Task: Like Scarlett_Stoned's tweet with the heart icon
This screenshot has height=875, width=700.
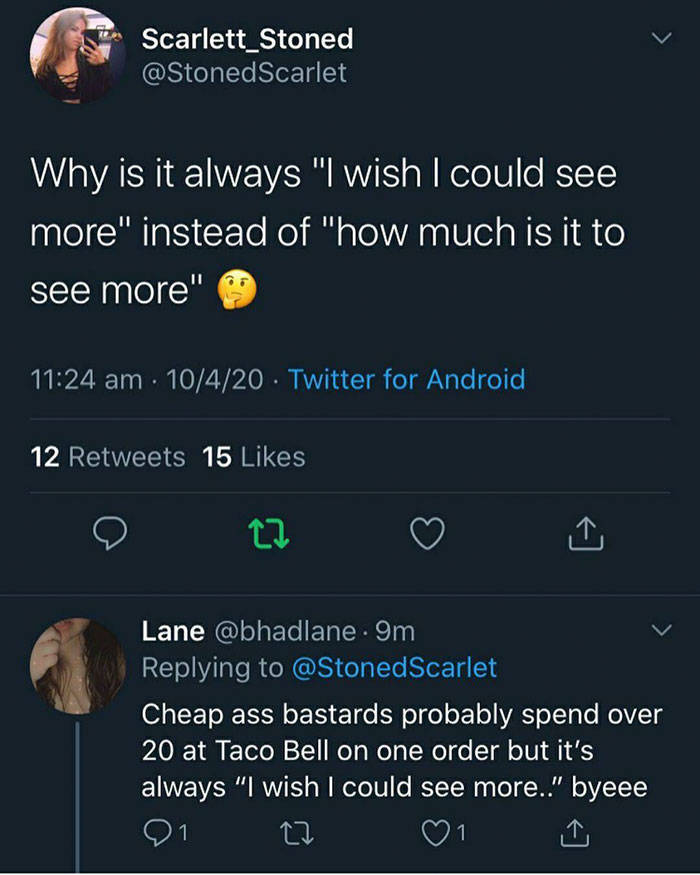Action: click(427, 534)
